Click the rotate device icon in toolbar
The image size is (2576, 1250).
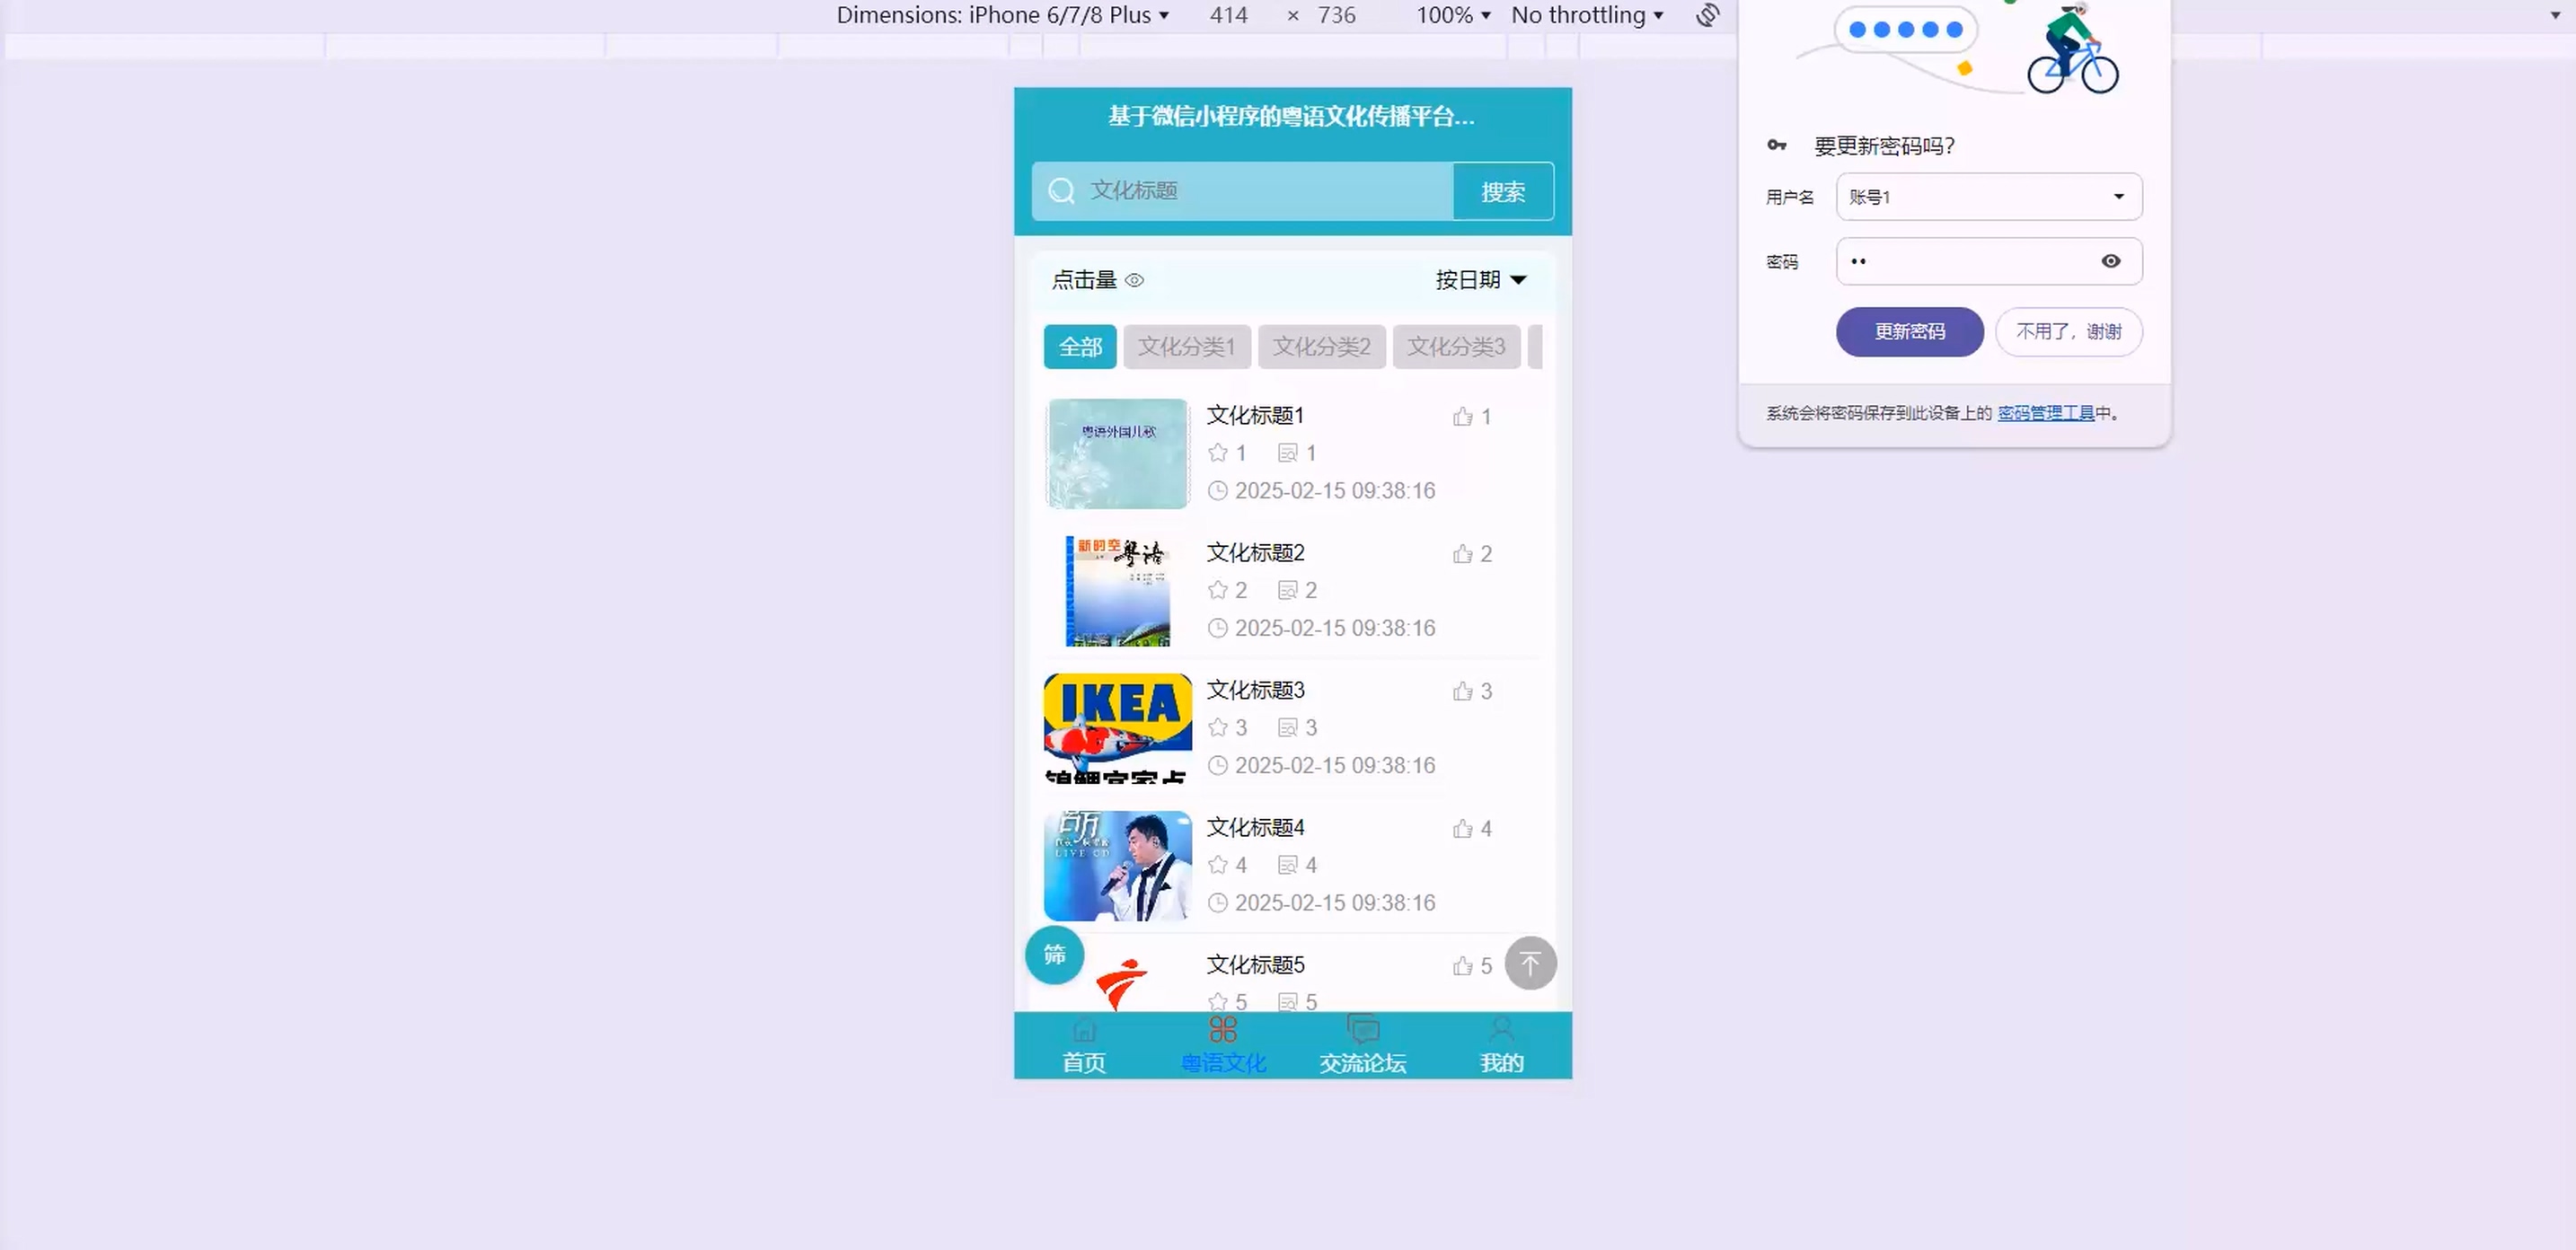(x=1708, y=15)
